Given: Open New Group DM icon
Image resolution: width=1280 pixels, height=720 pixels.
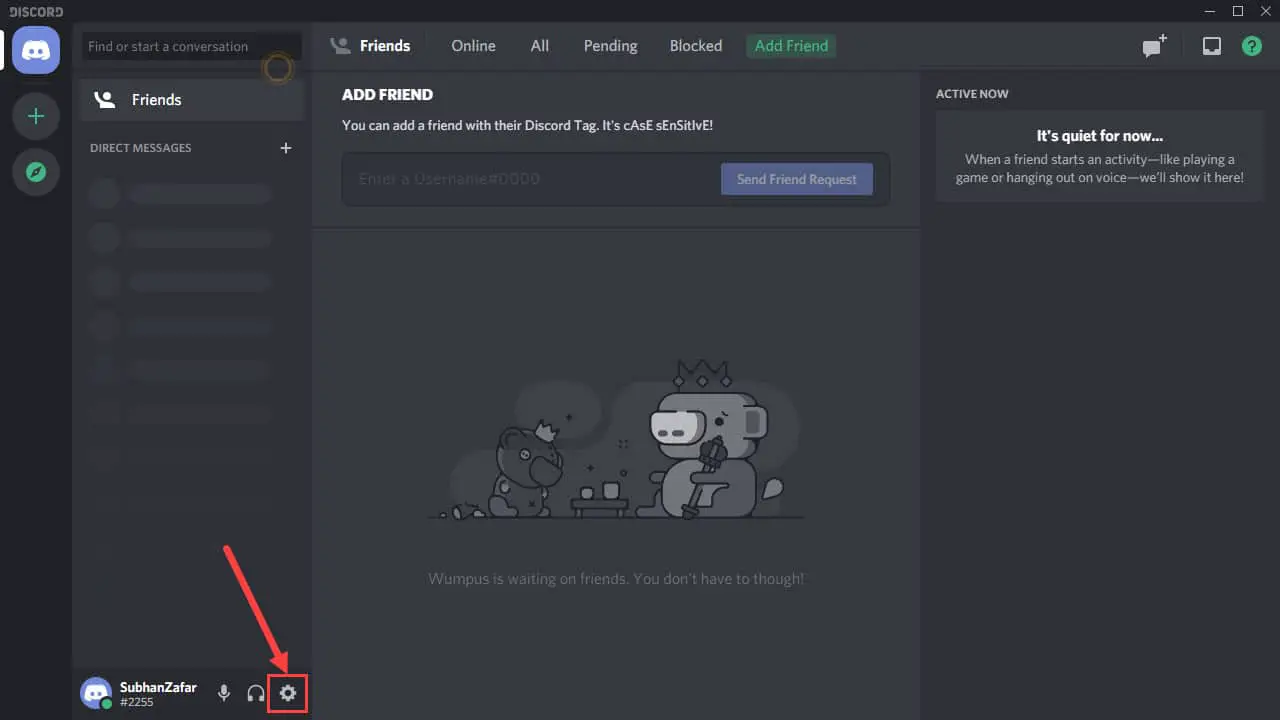Looking at the screenshot, I should 1155,46.
